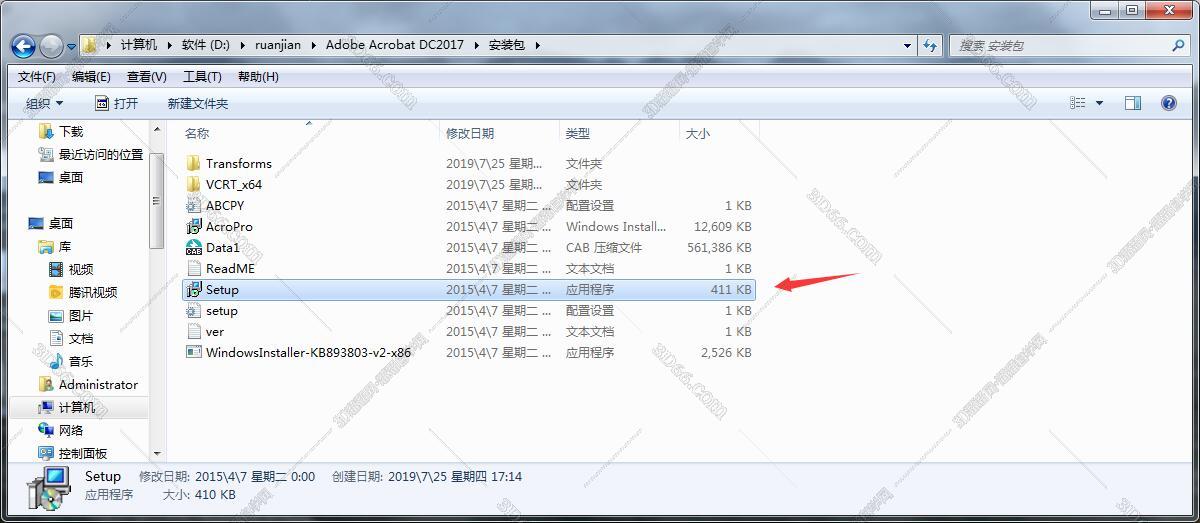Select the ver text file icon
This screenshot has width=1200, height=523.
[194, 331]
